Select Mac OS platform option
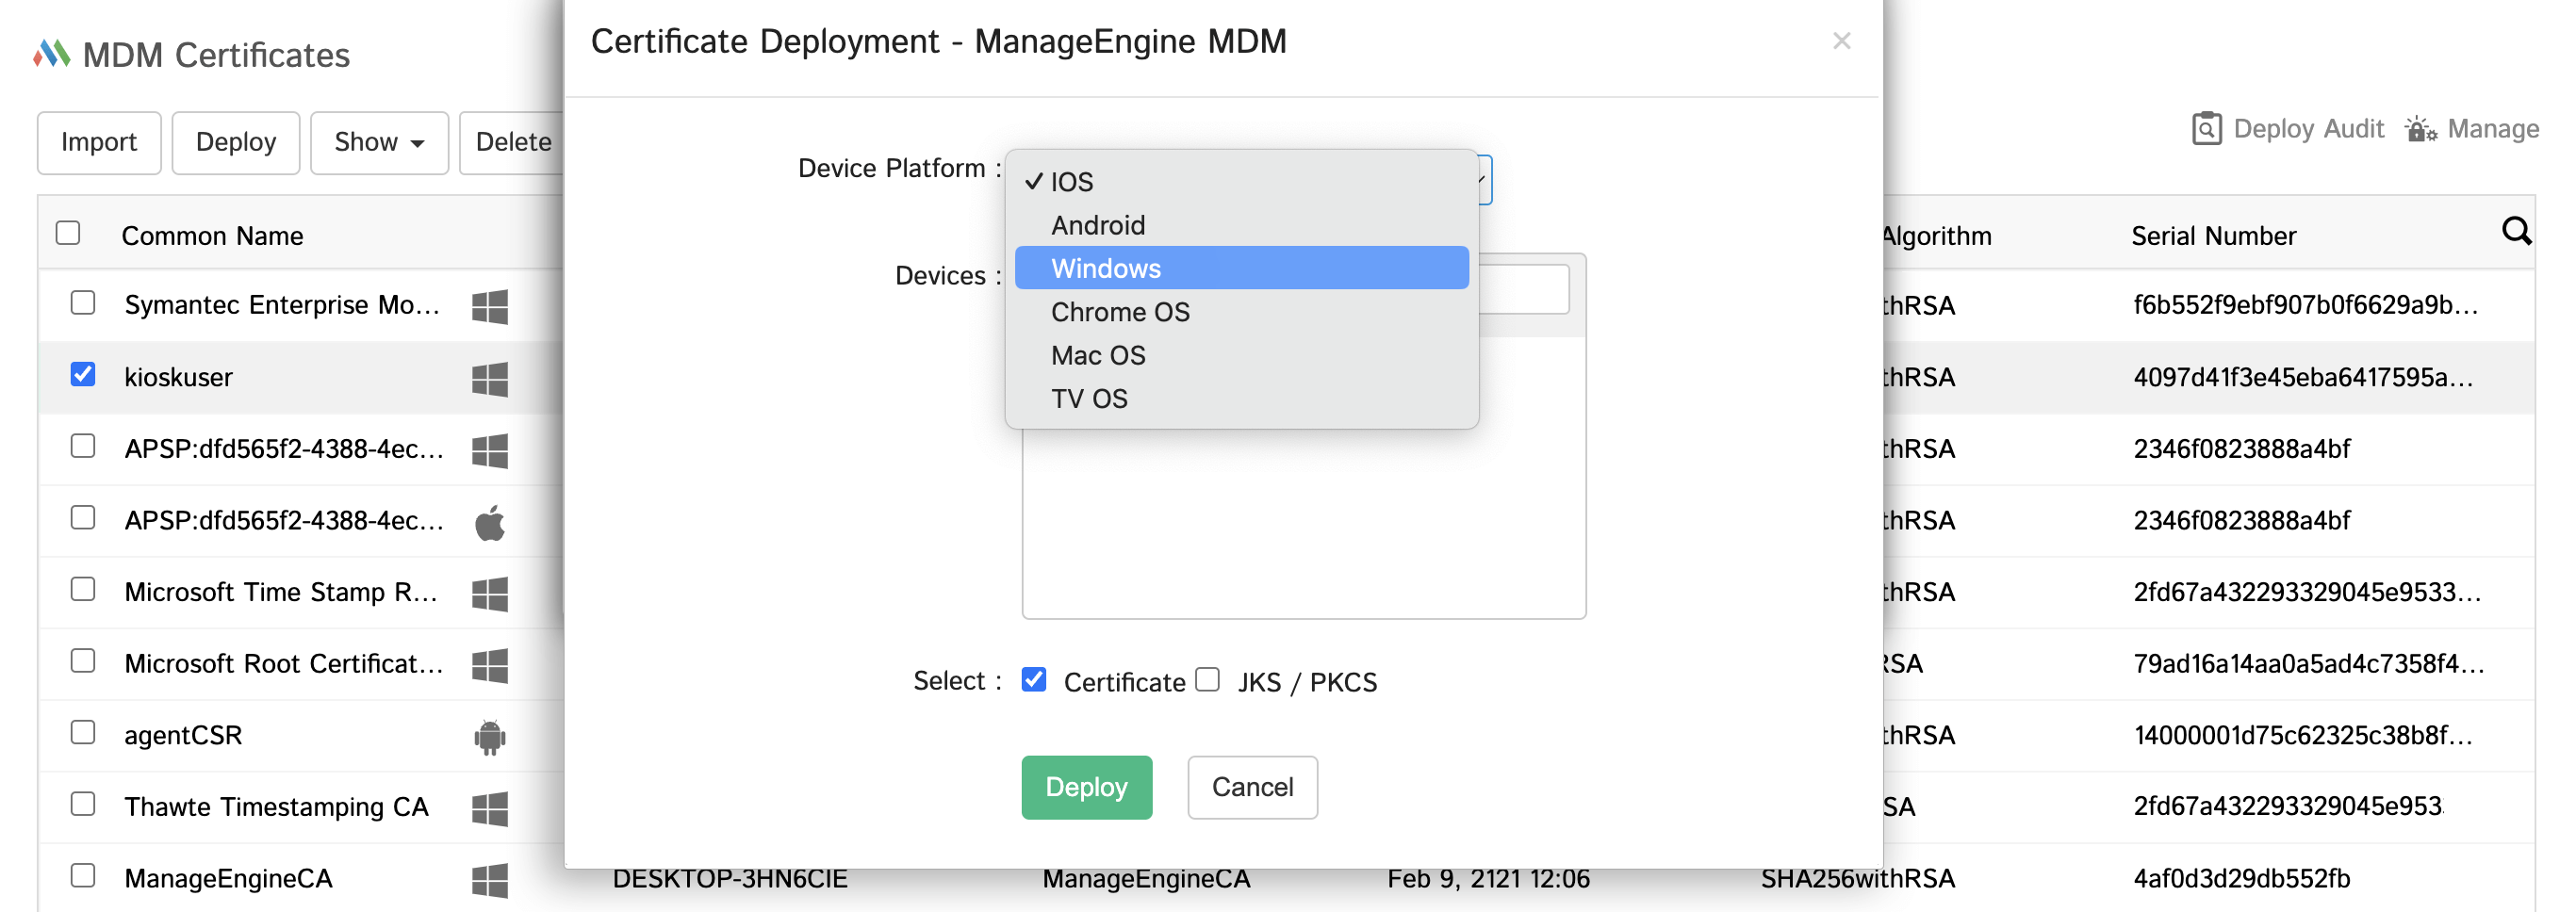The width and height of the screenshot is (2576, 912). click(x=1098, y=355)
